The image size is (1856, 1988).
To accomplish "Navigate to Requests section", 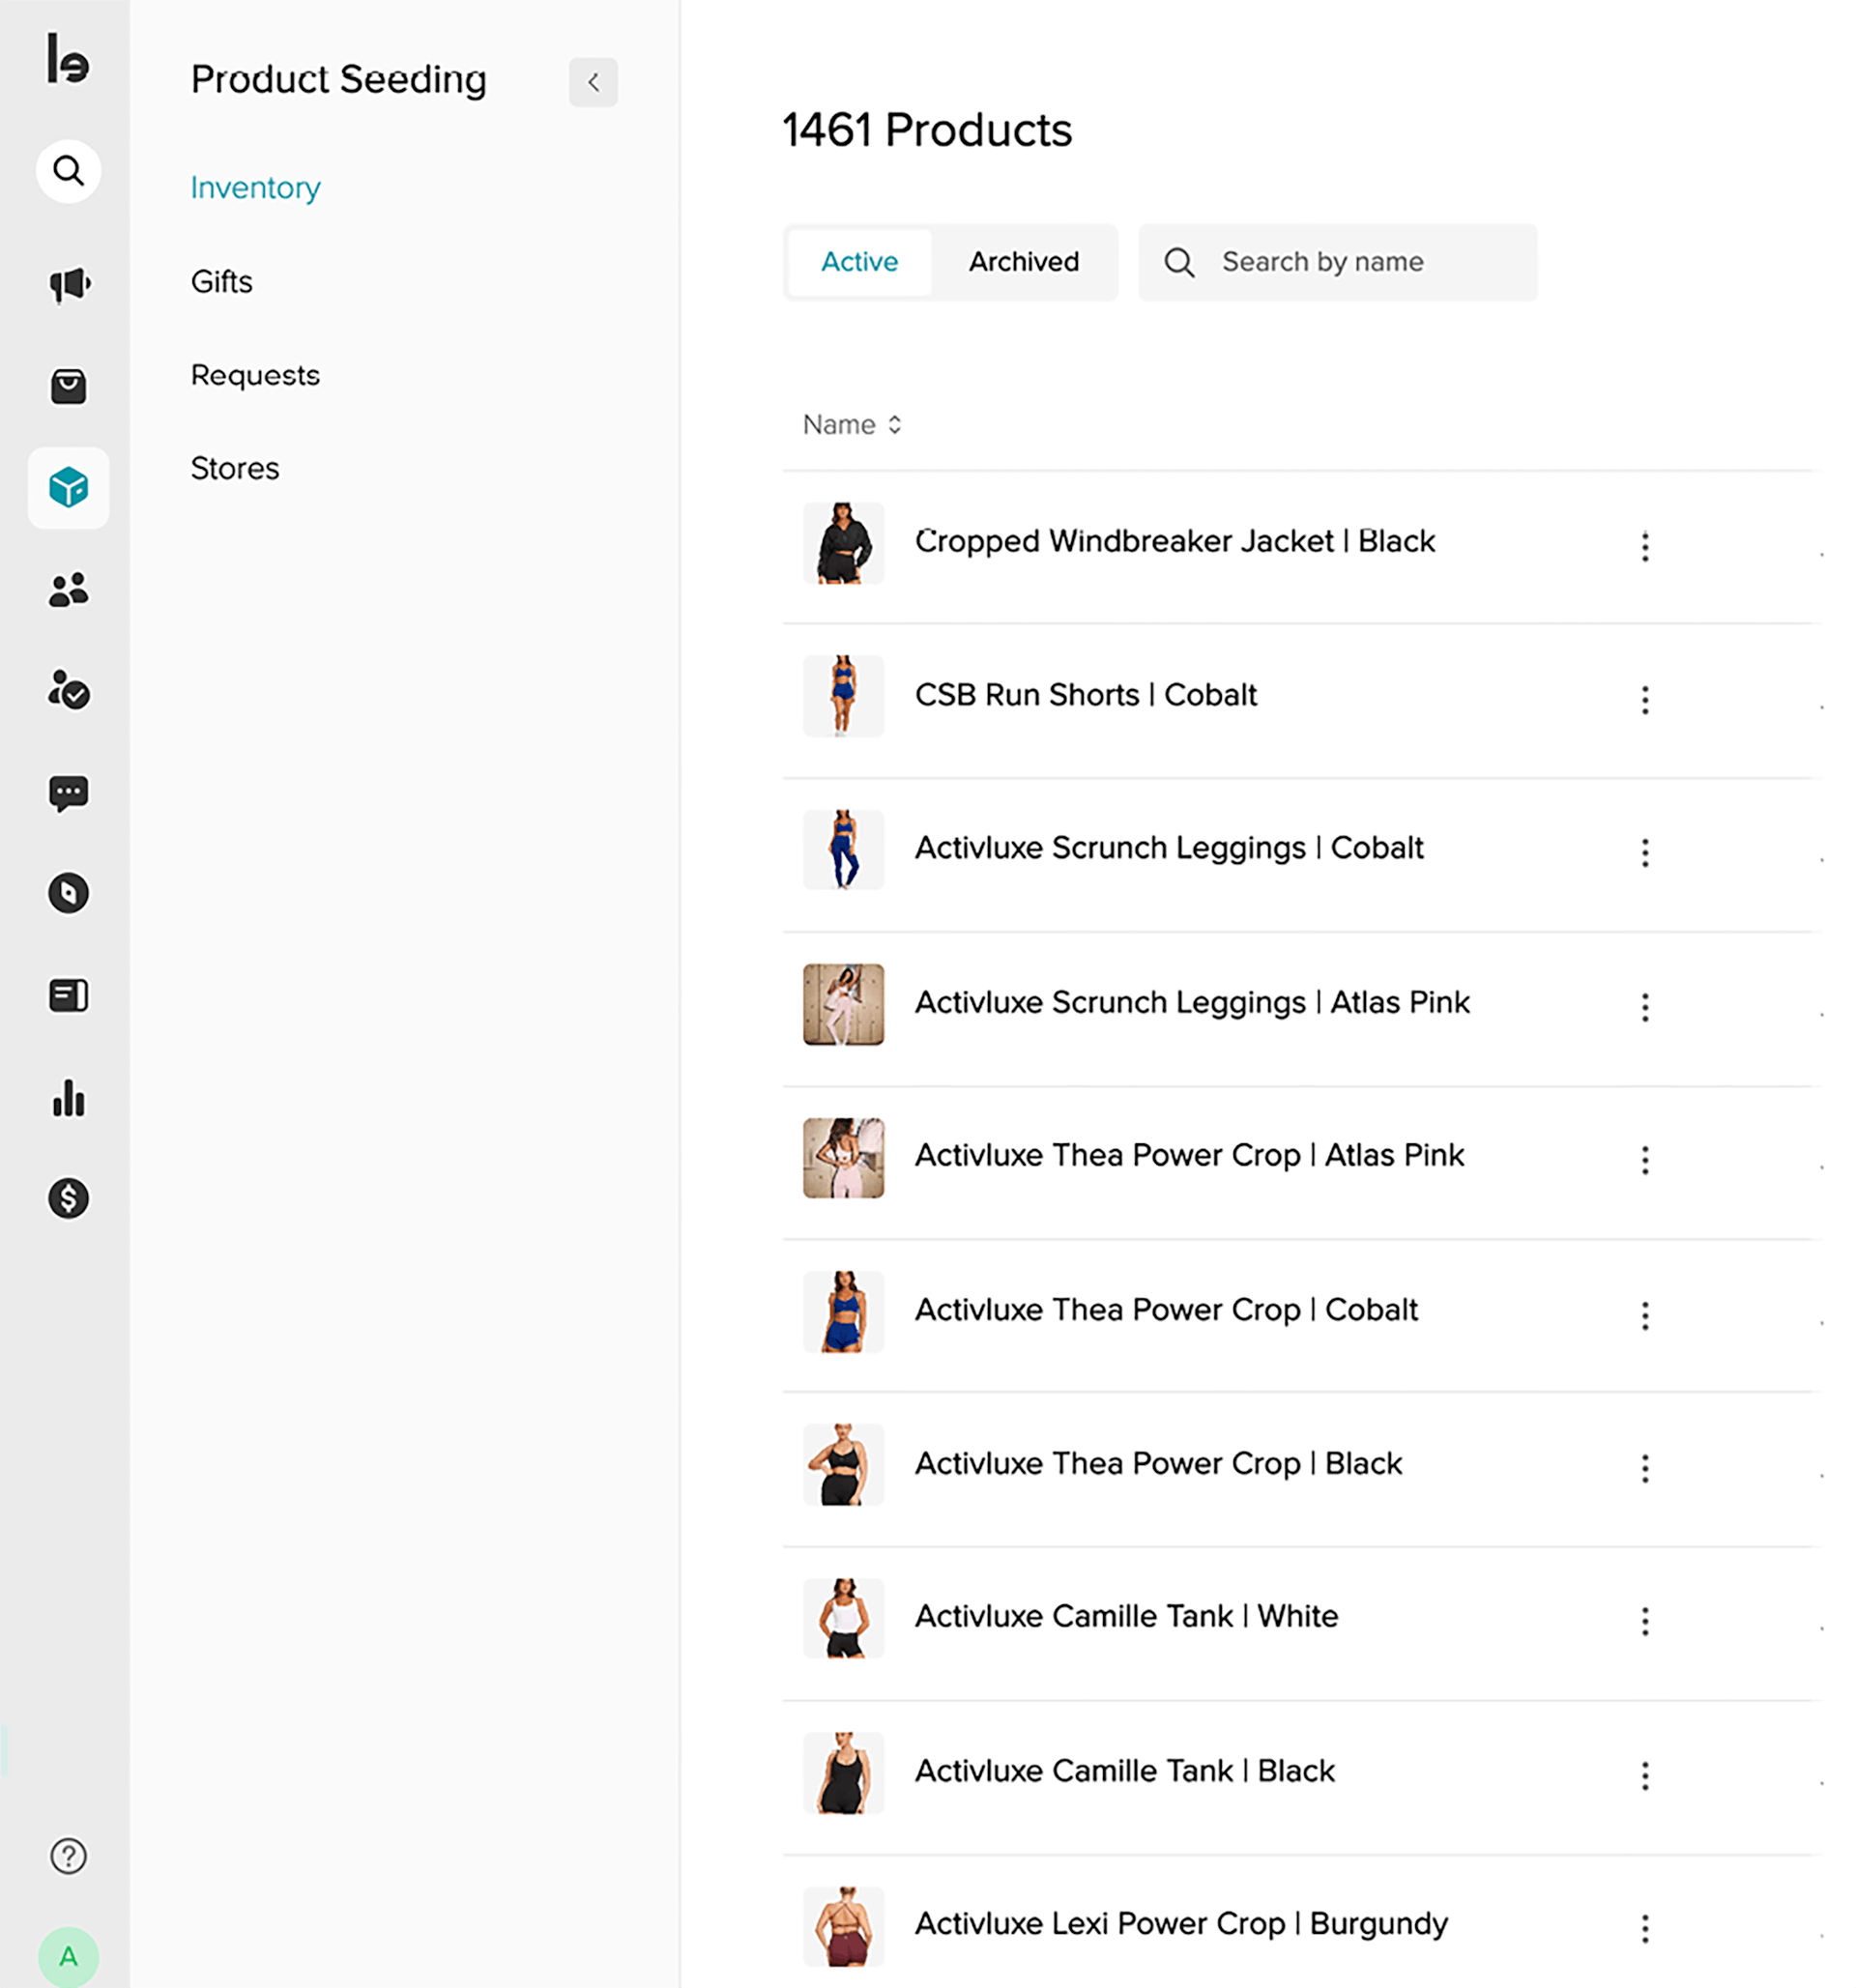I will coord(256,373).
